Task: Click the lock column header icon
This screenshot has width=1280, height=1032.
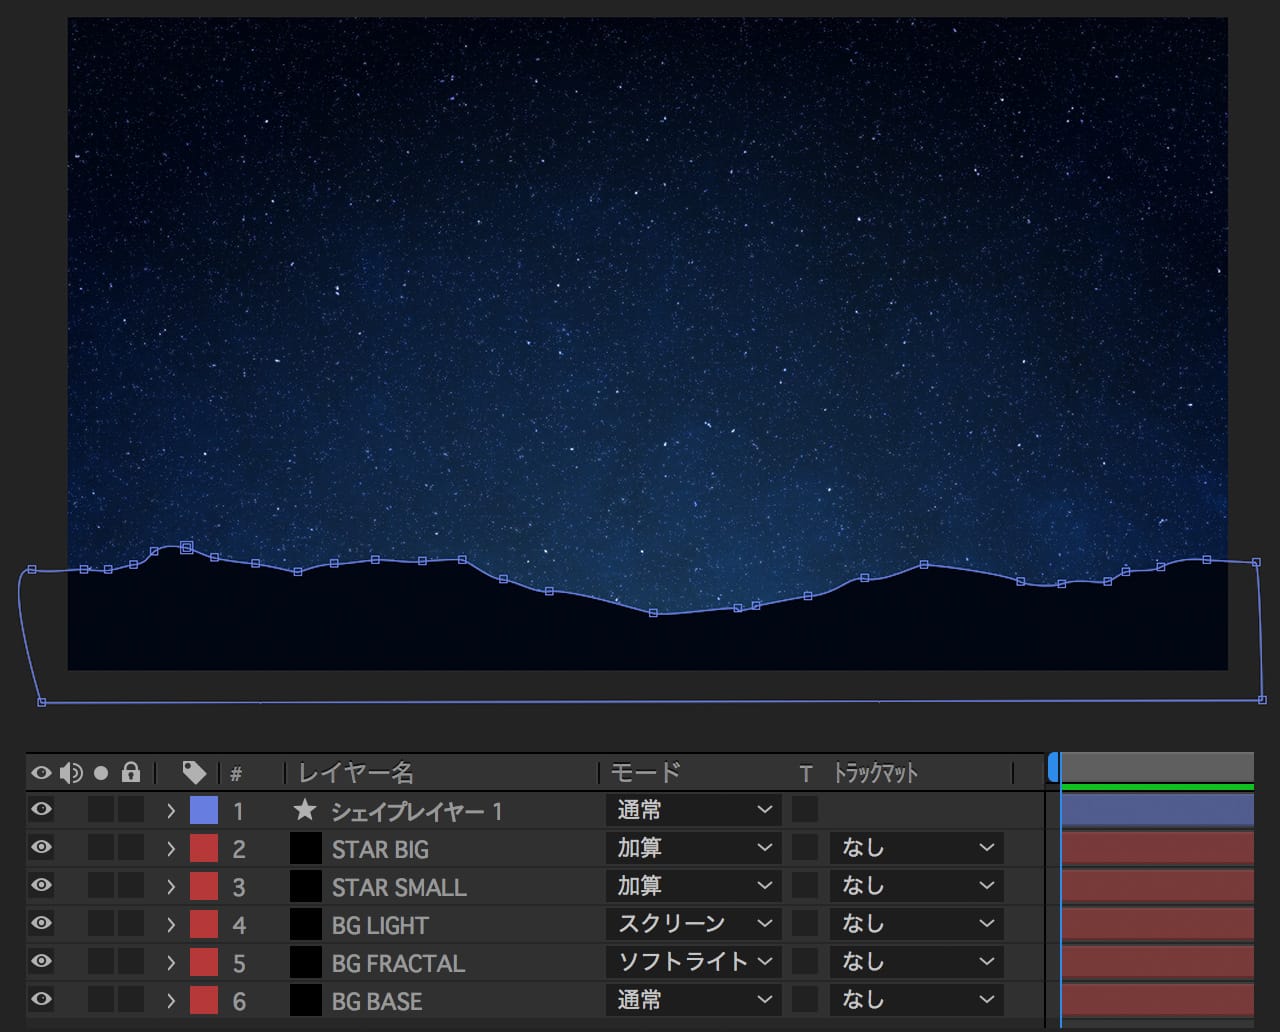Action: (131, 773)
